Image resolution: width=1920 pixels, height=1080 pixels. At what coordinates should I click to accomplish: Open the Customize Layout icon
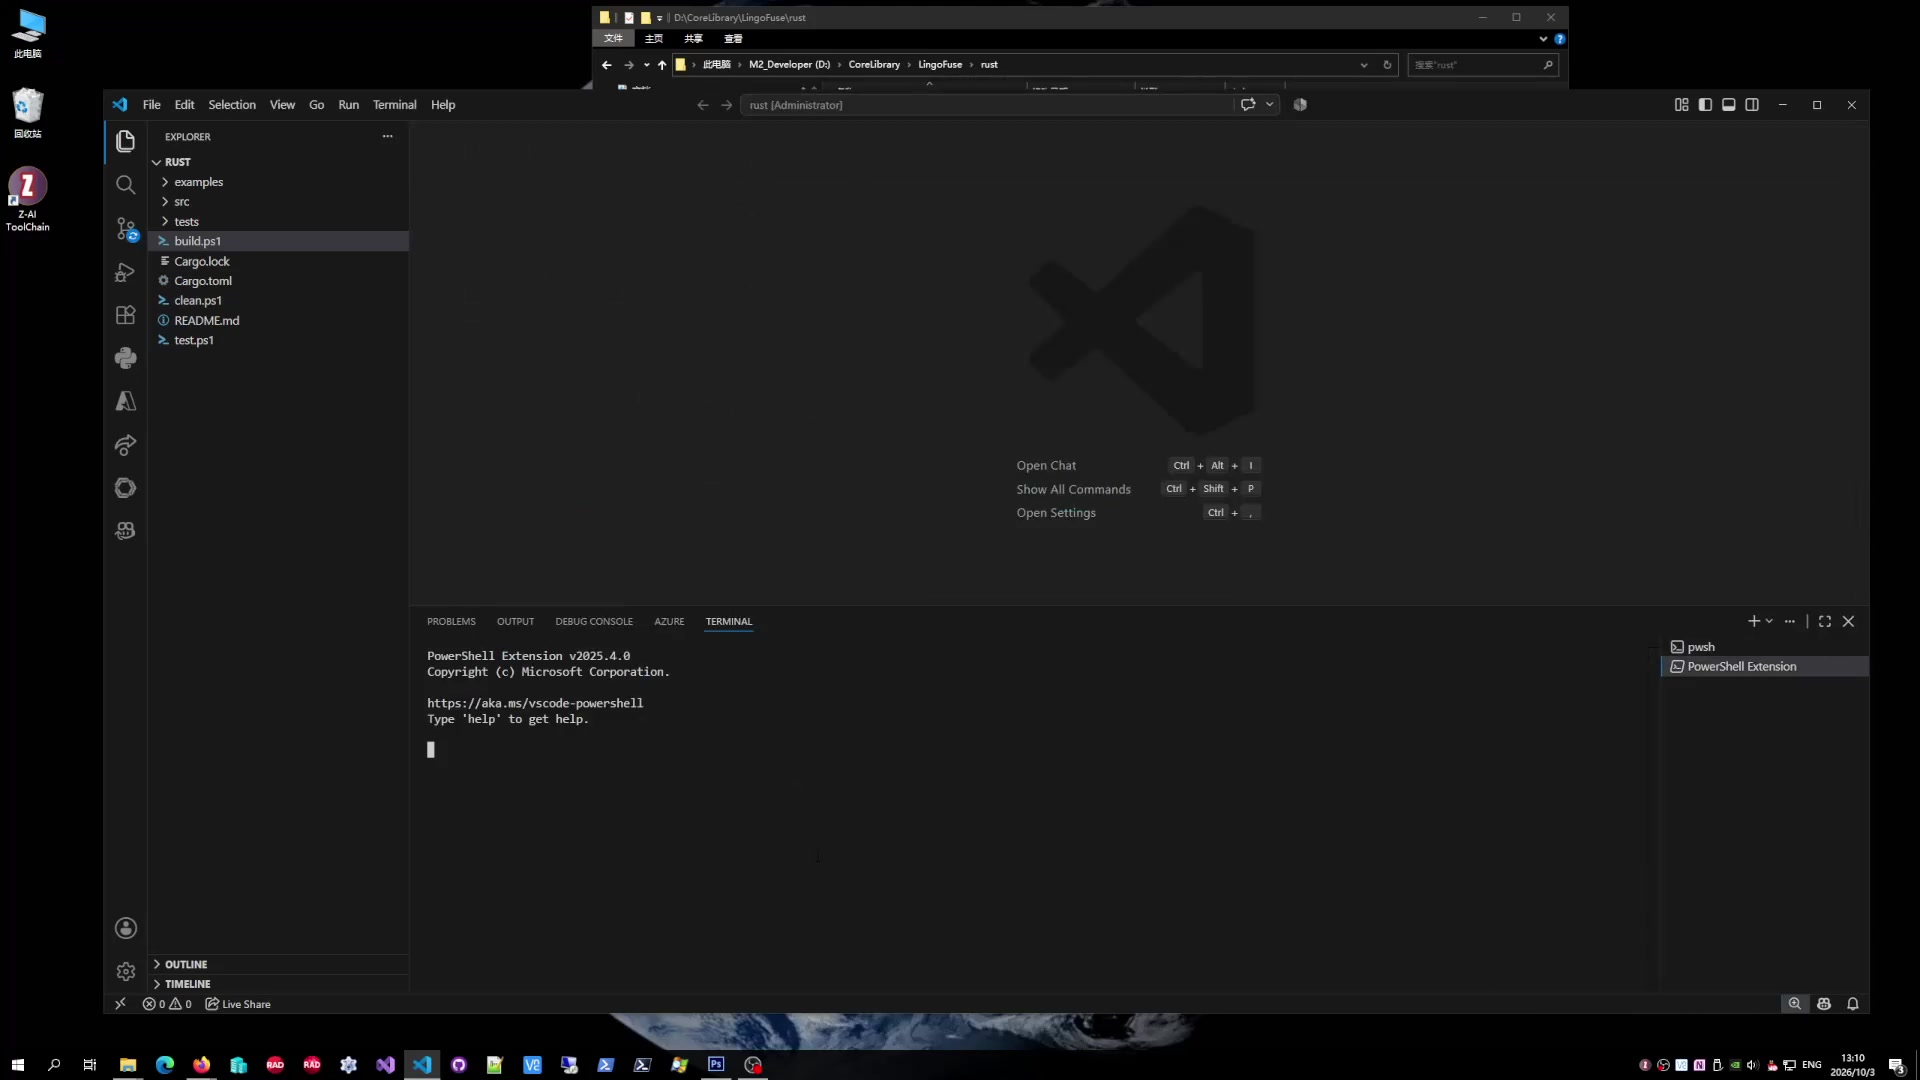click(x=1681, y=104)
